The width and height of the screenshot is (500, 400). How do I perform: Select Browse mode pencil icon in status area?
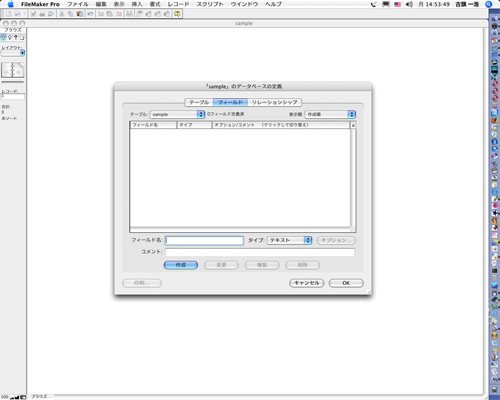pos(4,38)
